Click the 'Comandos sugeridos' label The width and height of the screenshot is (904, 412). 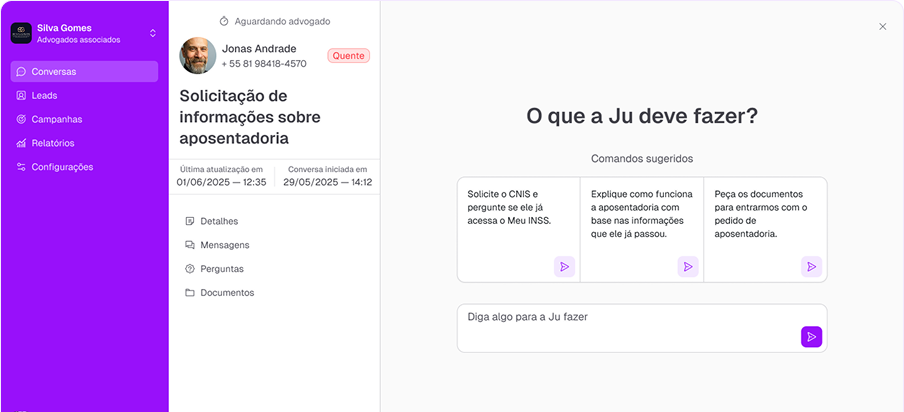coord(642,158)
